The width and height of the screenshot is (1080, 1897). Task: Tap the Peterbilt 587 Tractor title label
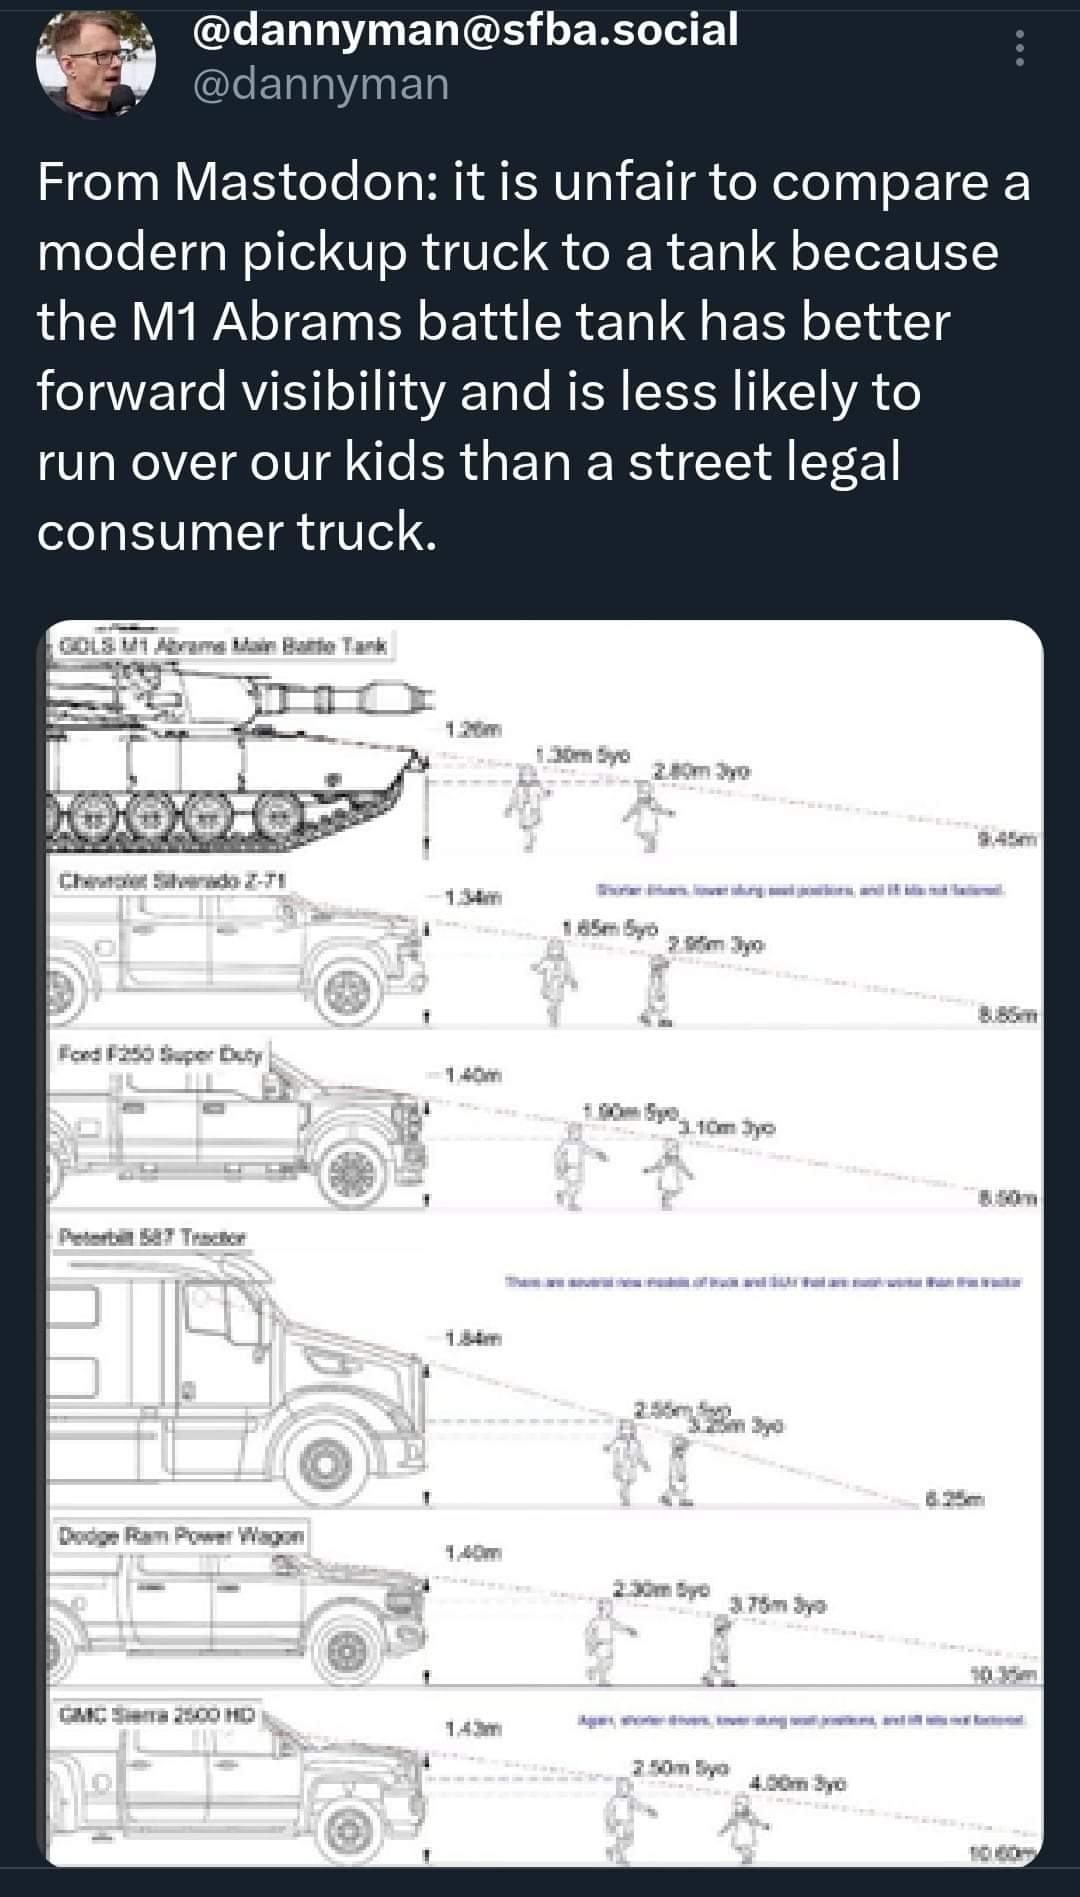coord(153,1237)
